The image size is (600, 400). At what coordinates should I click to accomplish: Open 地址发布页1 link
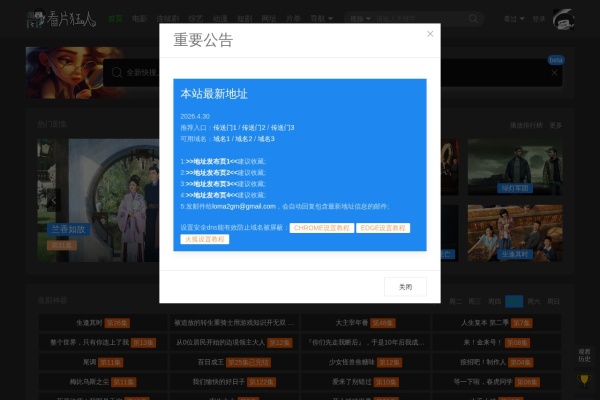pos(212,162)
